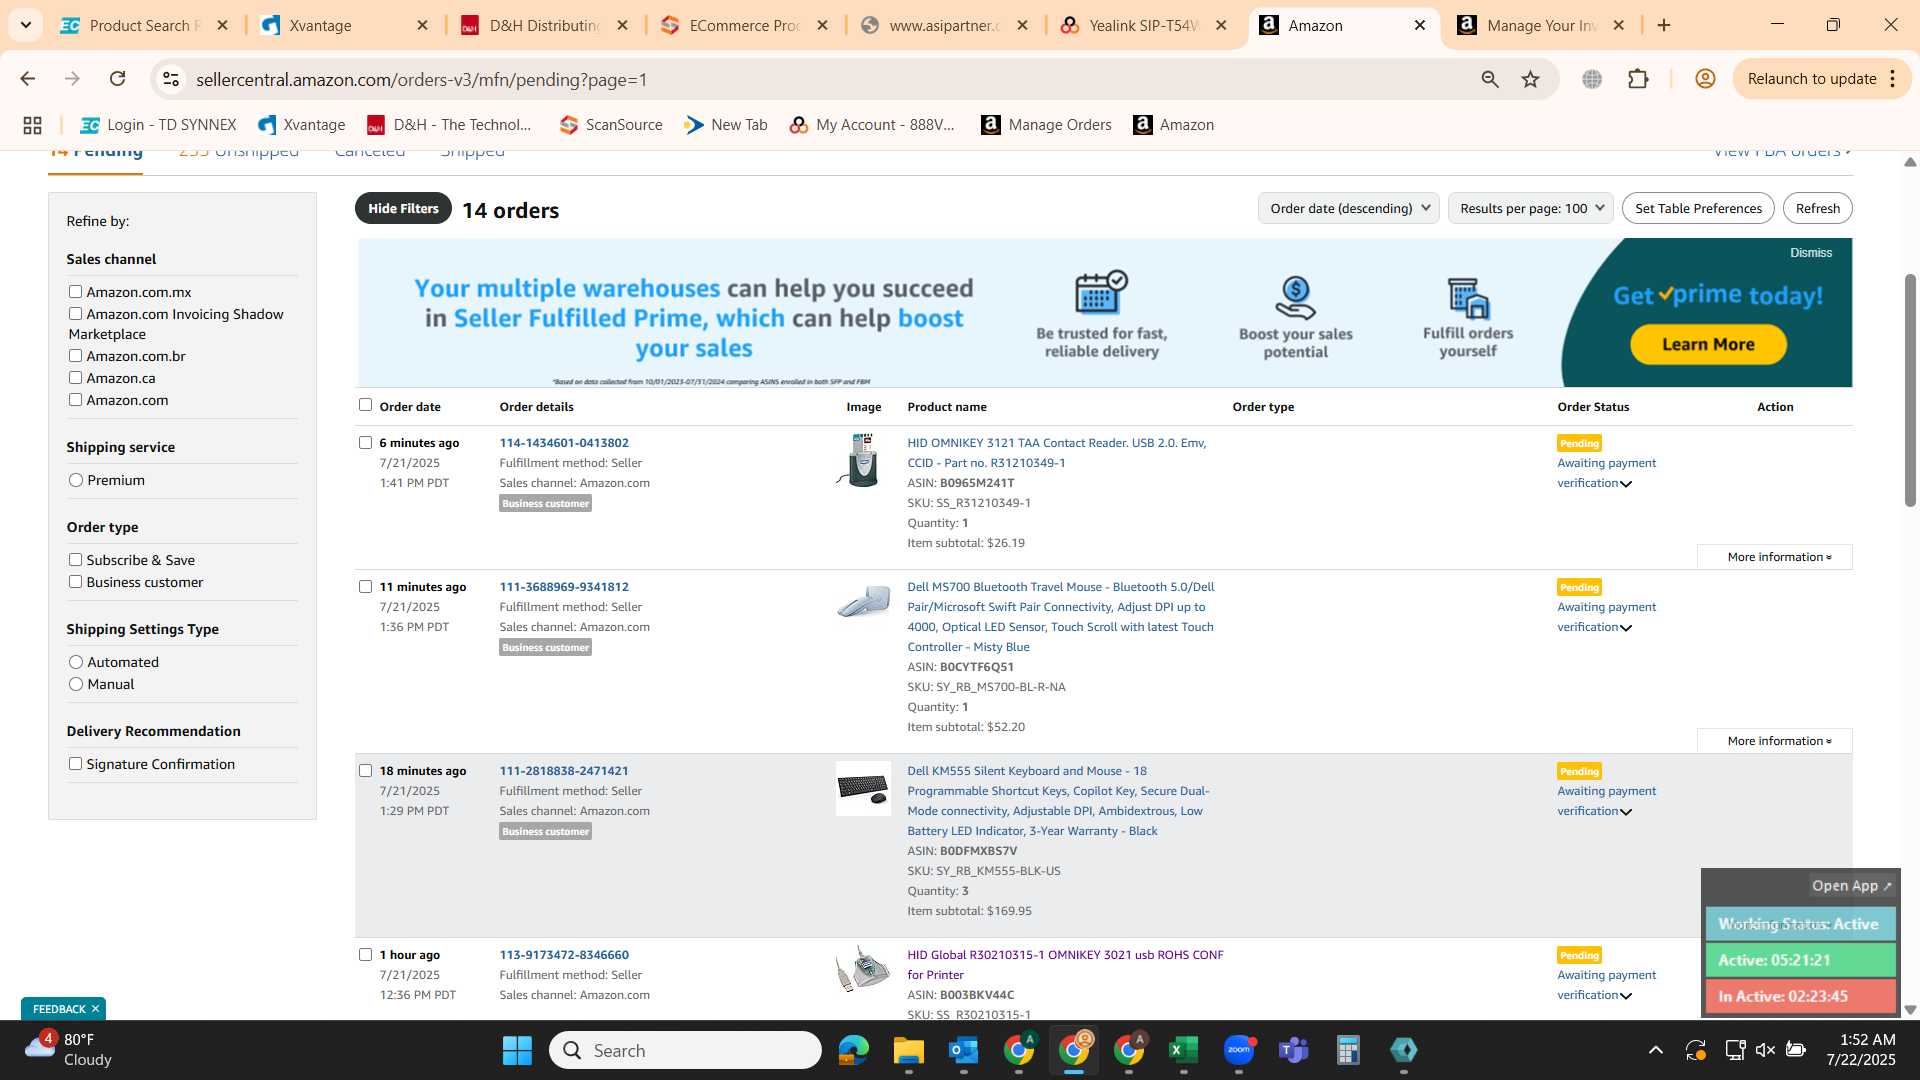Image resolution: width=1920 pixels, height=1080 pixels.
Task: Bookmark this page with the star icon
Action: click(1530, 79)
